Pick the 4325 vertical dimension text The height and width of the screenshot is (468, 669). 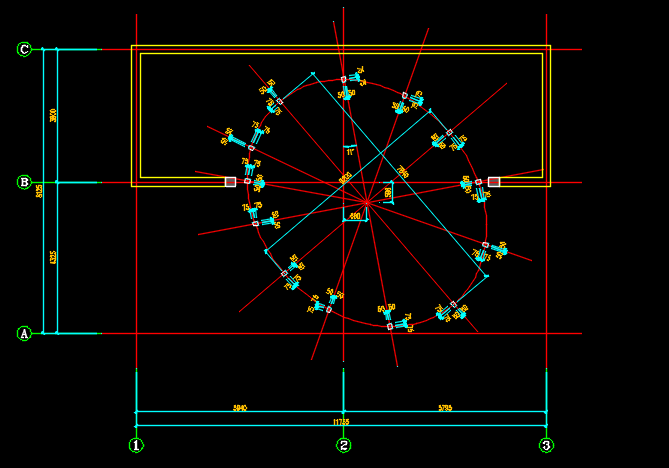[x=53, y=258]
